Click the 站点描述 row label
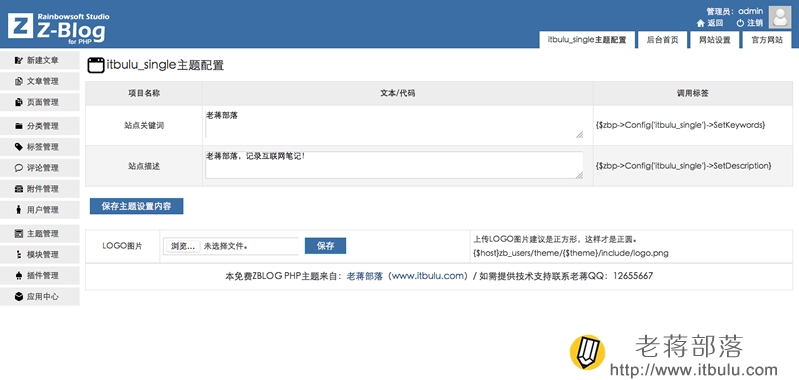The width and height of the screenshot is (799, 380). coord(144,166)
